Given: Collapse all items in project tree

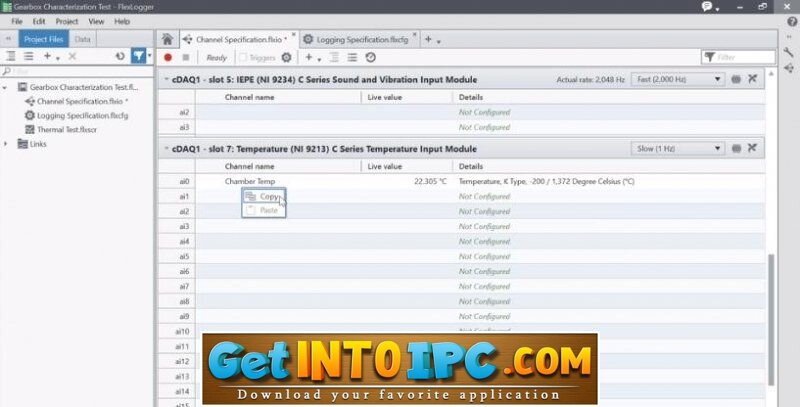Looking at the screenshot, I should pyautogui.click(x=11, y=57).
